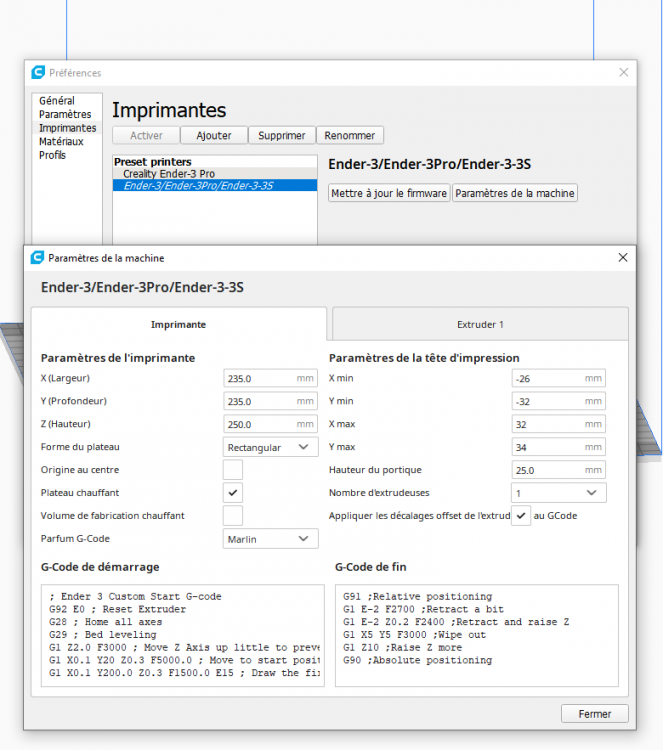Click Mettre à jour le firmware

point(389,193)
